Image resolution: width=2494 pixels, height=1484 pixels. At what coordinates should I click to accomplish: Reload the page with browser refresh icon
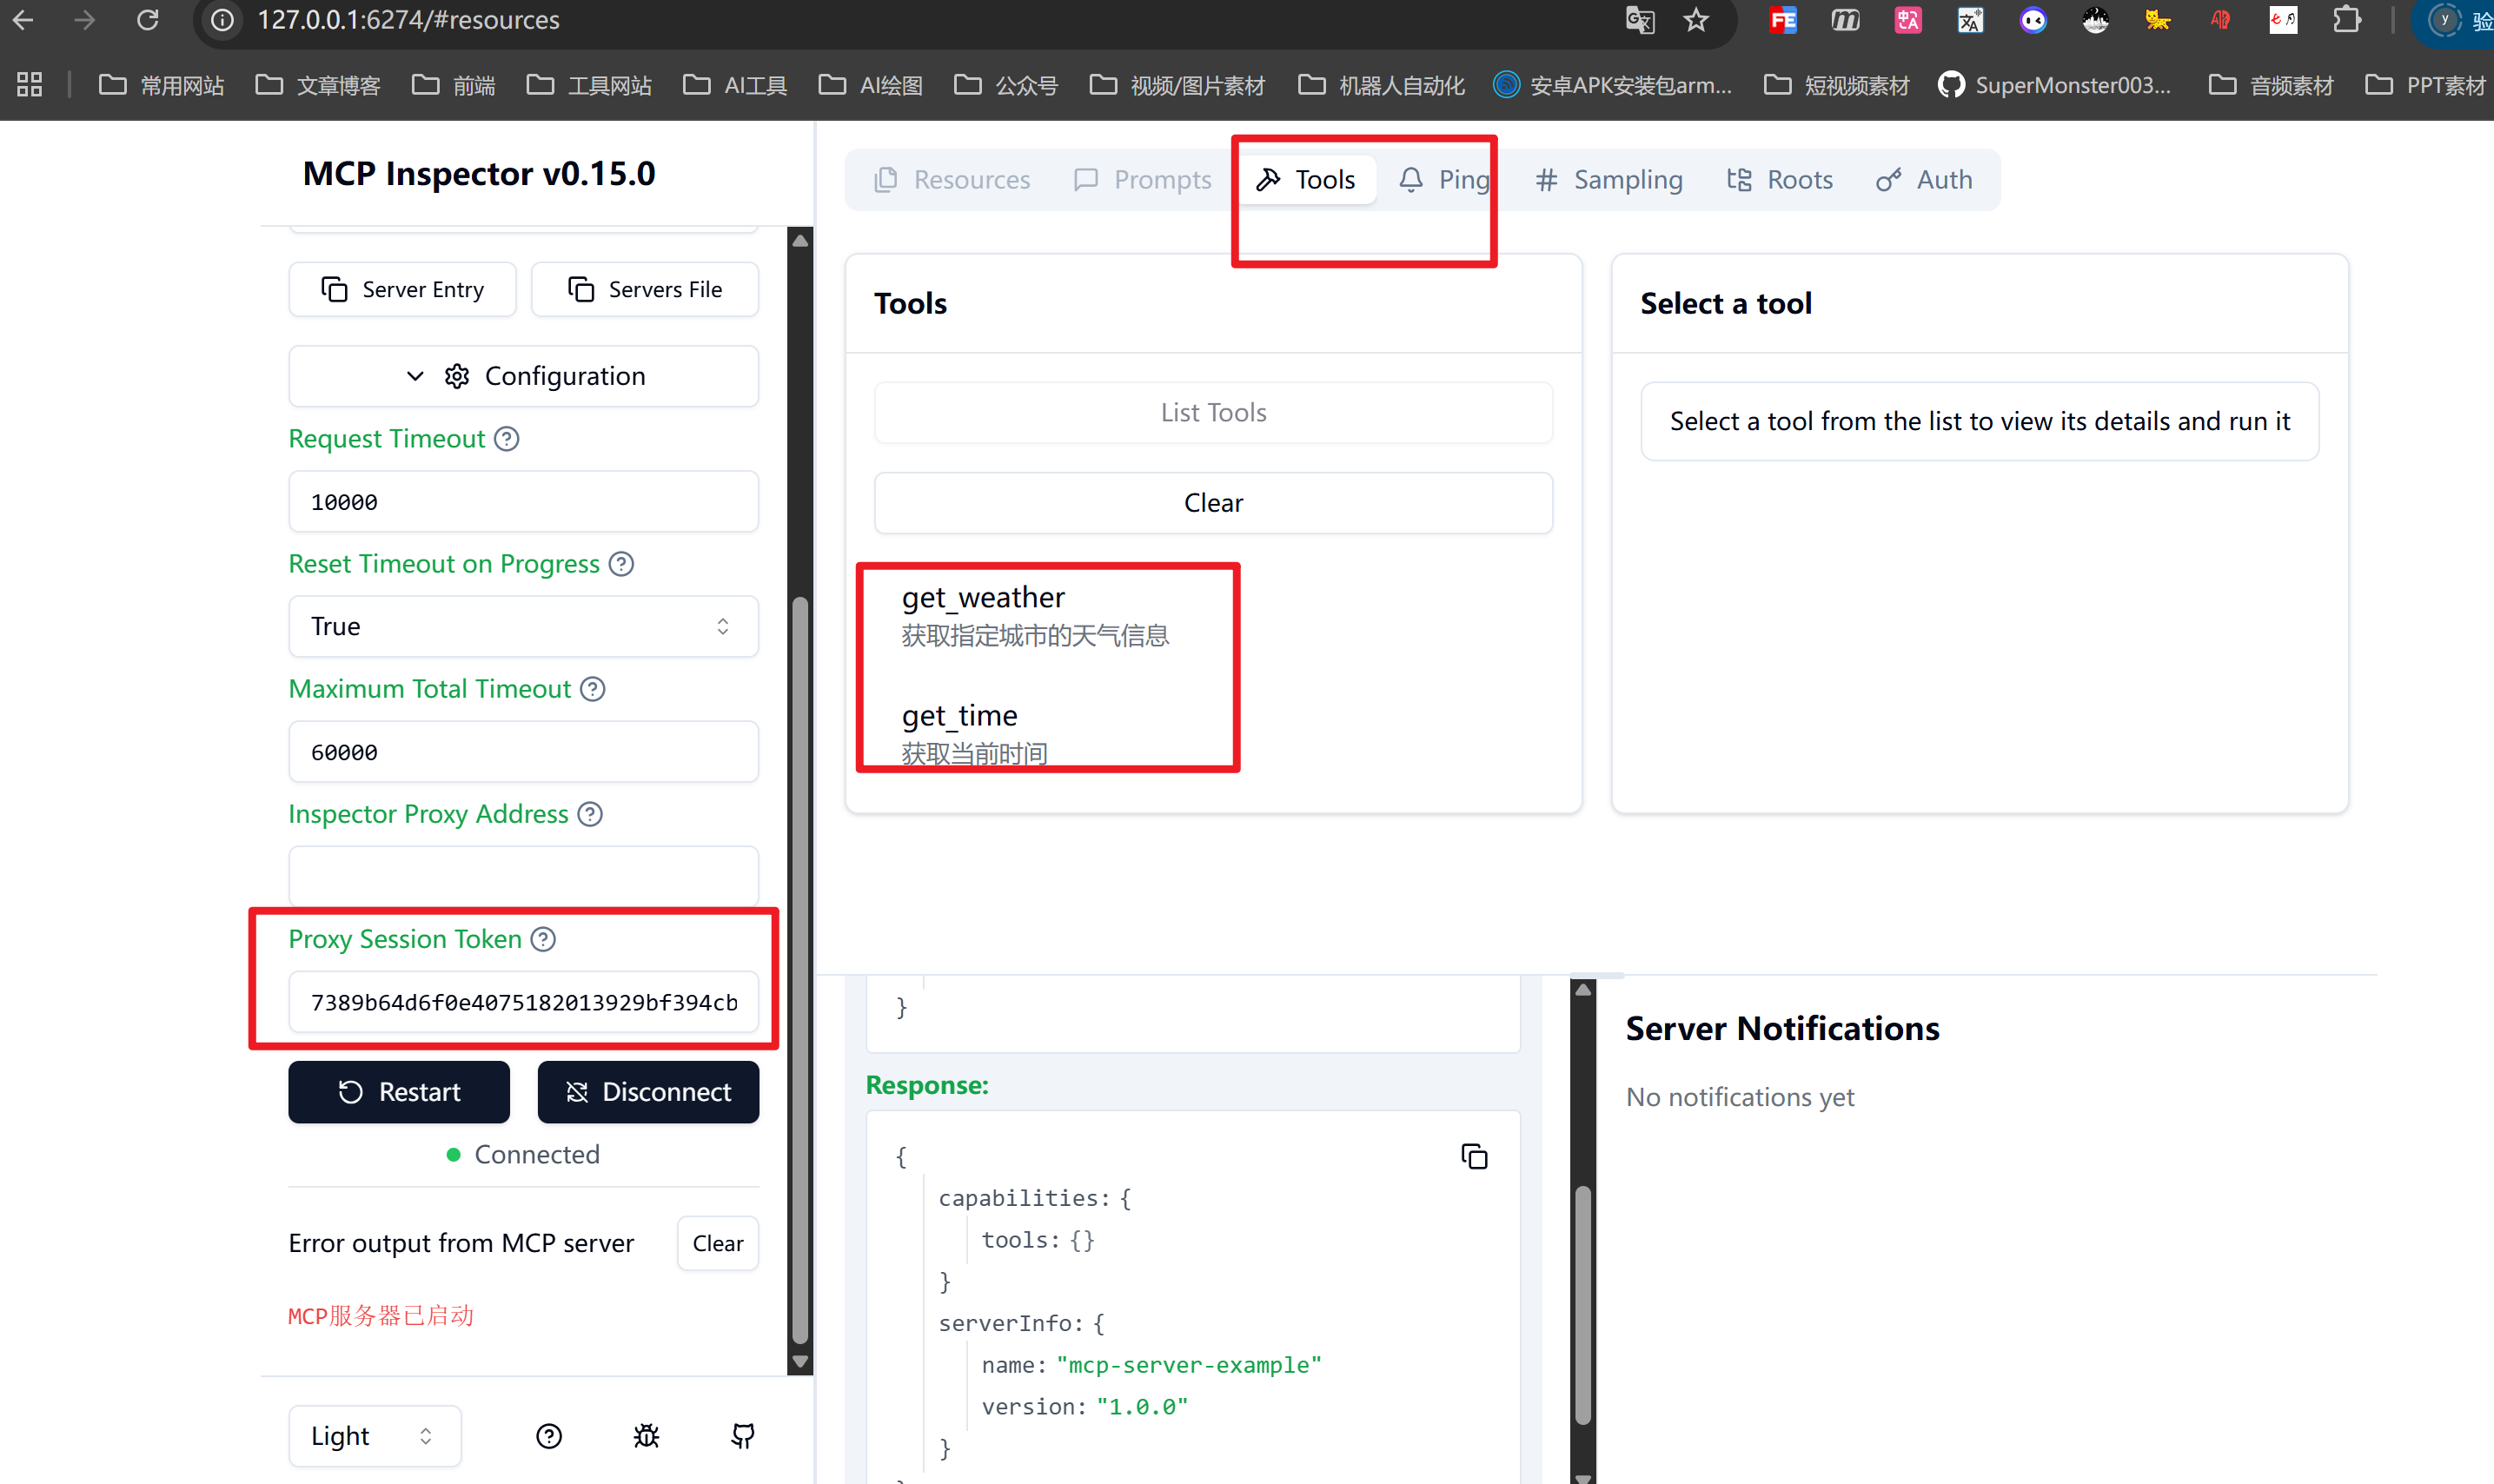[148, 20]
